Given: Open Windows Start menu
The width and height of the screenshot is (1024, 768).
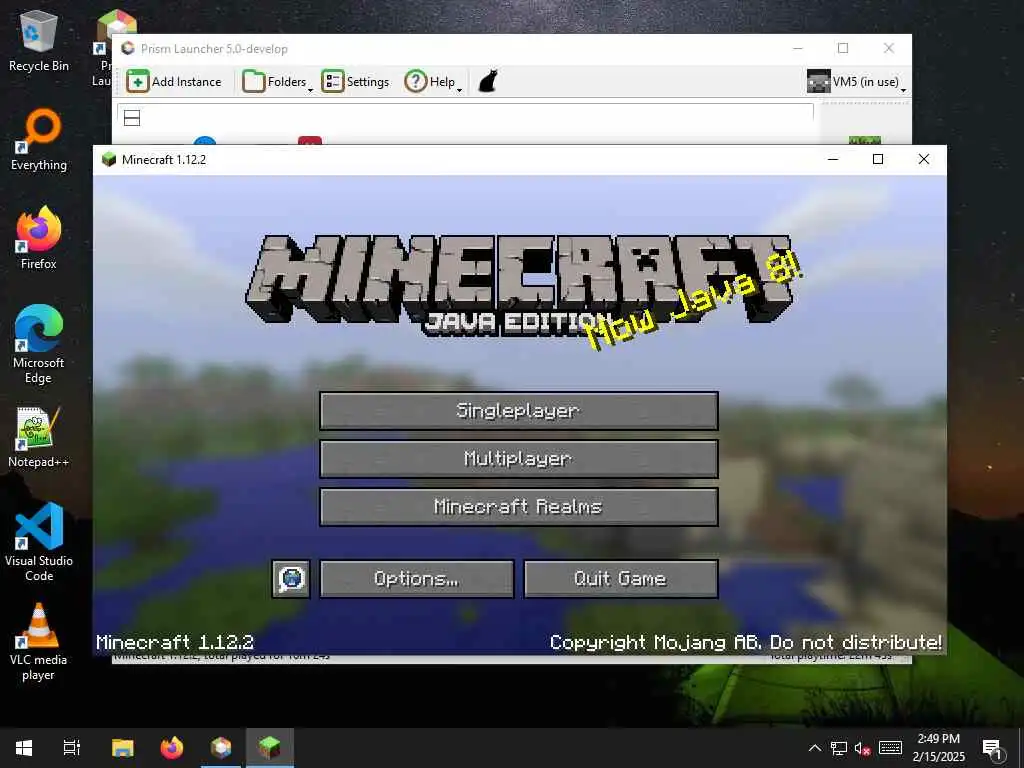Looking at the screenshot, I should [x=24, y=748].
